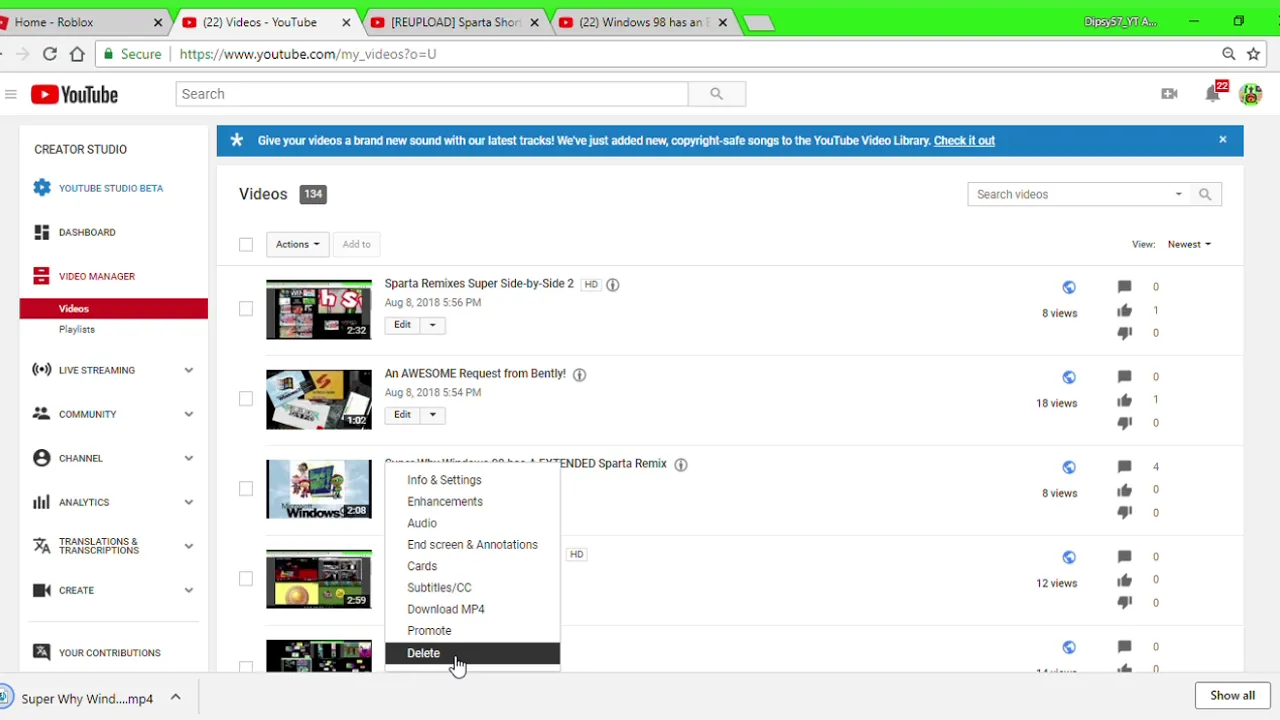
Task: Check the Sparta Remixes Super Side-by-Side 2 checkbox
Action: coord(246,309)
